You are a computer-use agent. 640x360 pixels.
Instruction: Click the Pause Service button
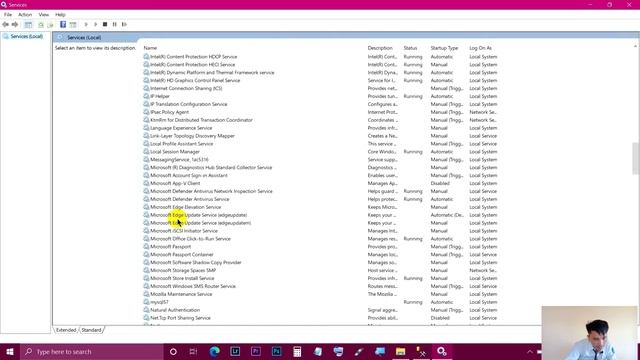115,24
